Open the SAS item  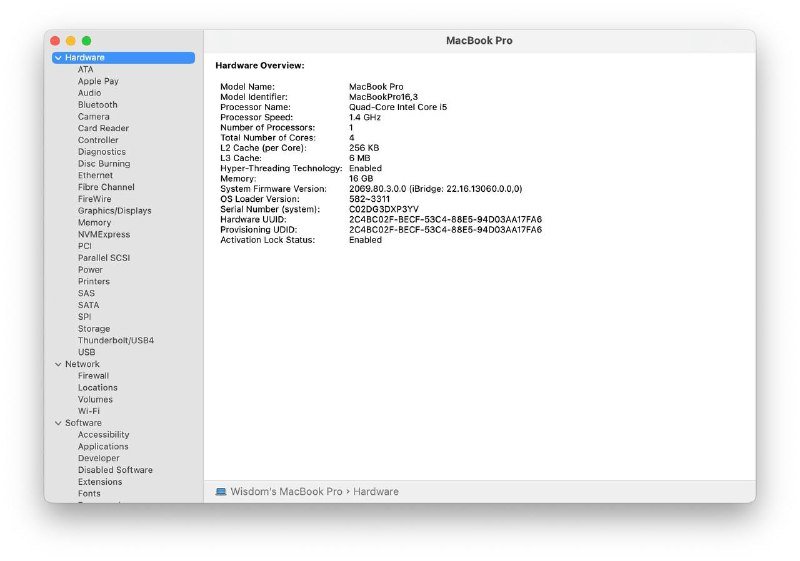coord(86,293)
